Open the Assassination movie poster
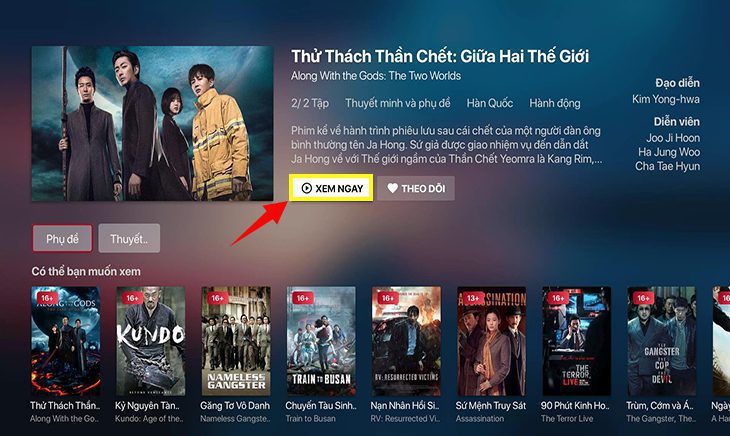730x436 pixels. (x=492, y=341)
